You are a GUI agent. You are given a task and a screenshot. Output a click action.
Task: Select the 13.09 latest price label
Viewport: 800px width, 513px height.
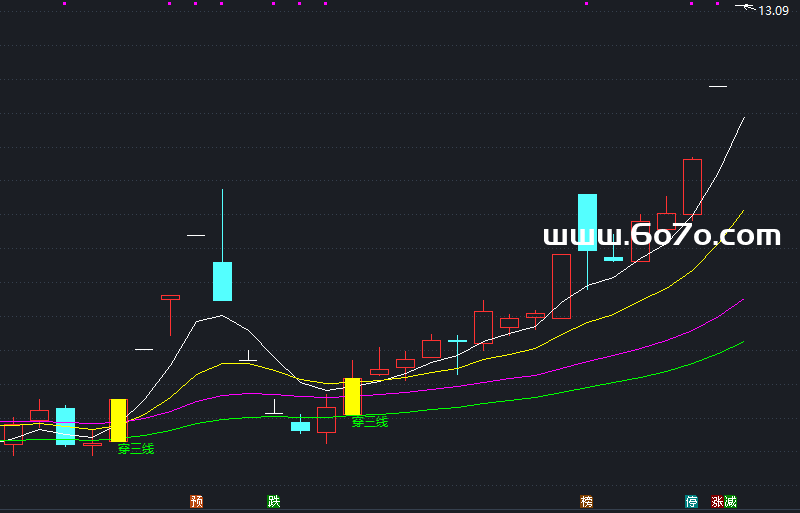click(x=773, y=11)
